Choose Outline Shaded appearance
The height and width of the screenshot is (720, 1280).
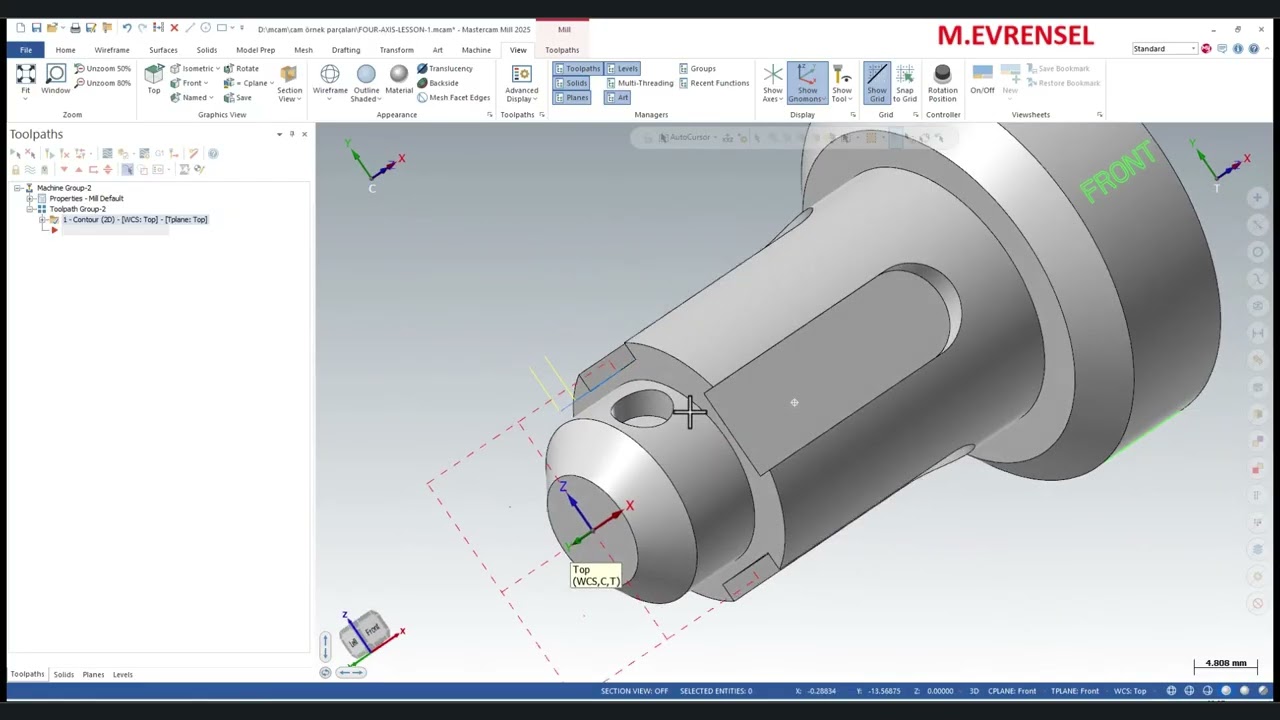pos(366,83)
